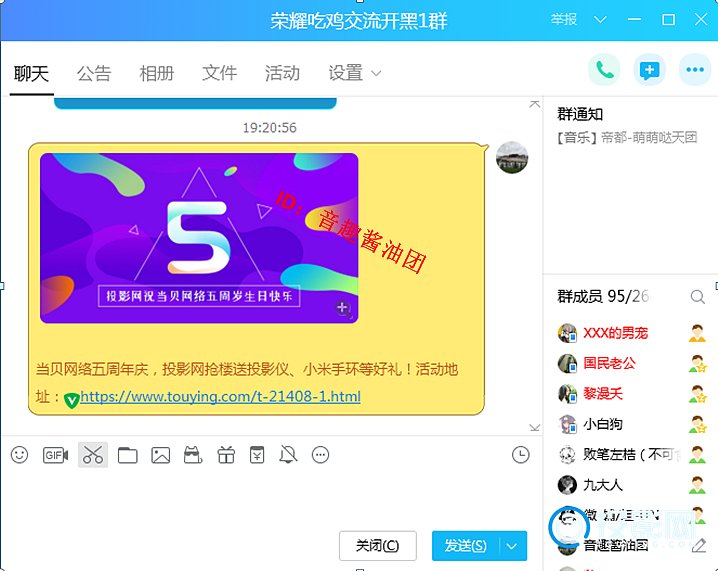Open the dropdown arrow beside 举报
The height and width of the screenshot is (571, 718).
(x=600, y=20)
